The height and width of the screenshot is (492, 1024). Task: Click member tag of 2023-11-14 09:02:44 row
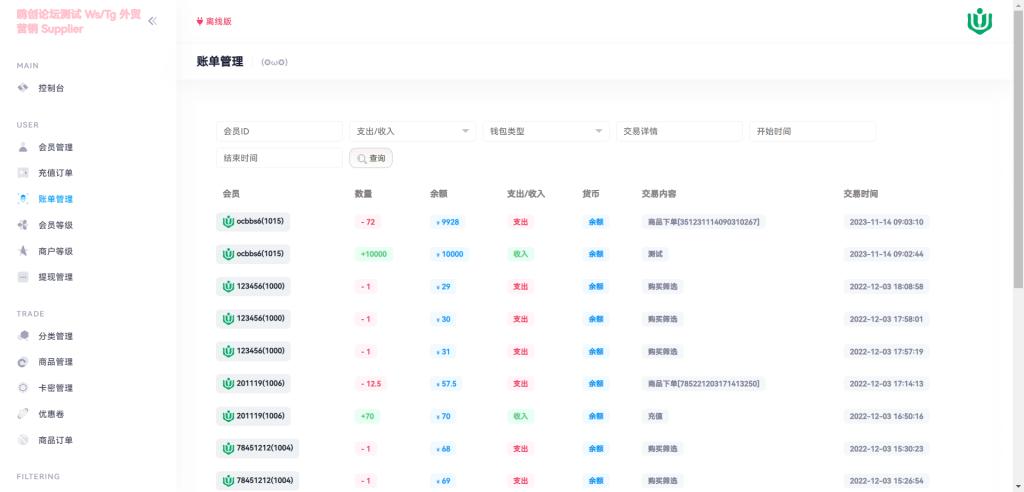253,254
